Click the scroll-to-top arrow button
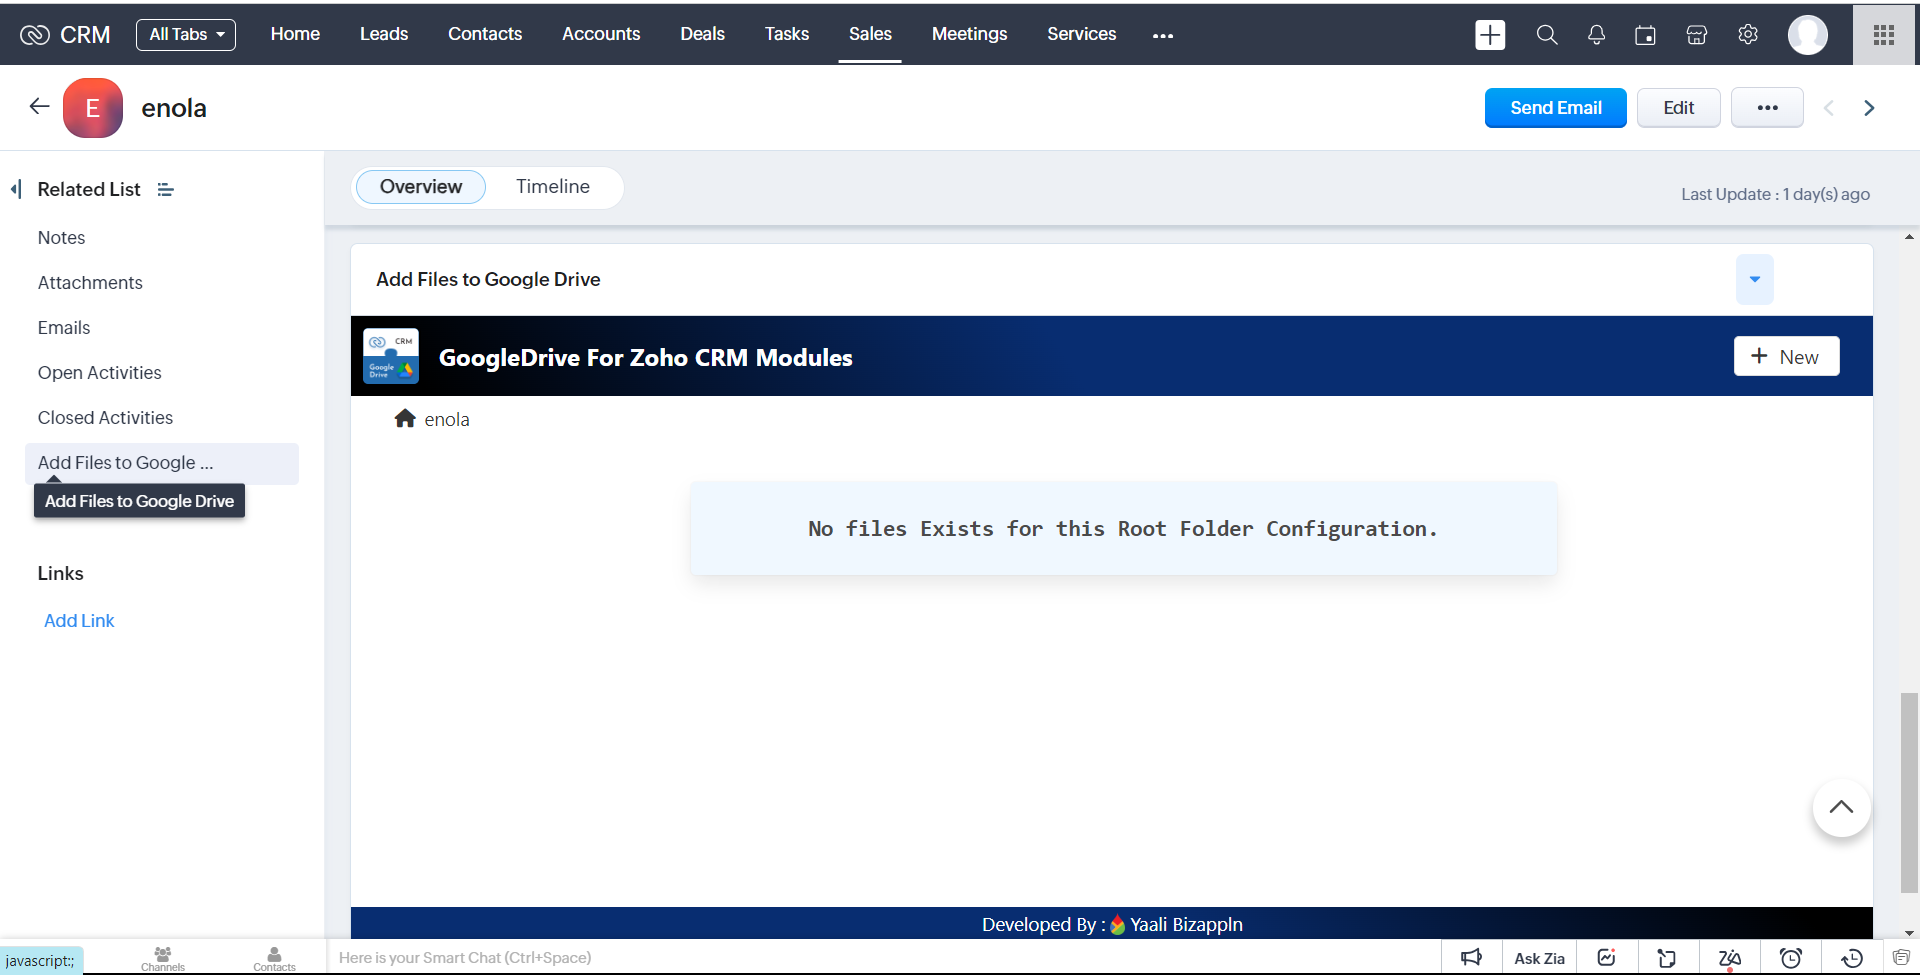This screenshot has height=975, width=1920. pyautogui.click(x=1841, y=808)
